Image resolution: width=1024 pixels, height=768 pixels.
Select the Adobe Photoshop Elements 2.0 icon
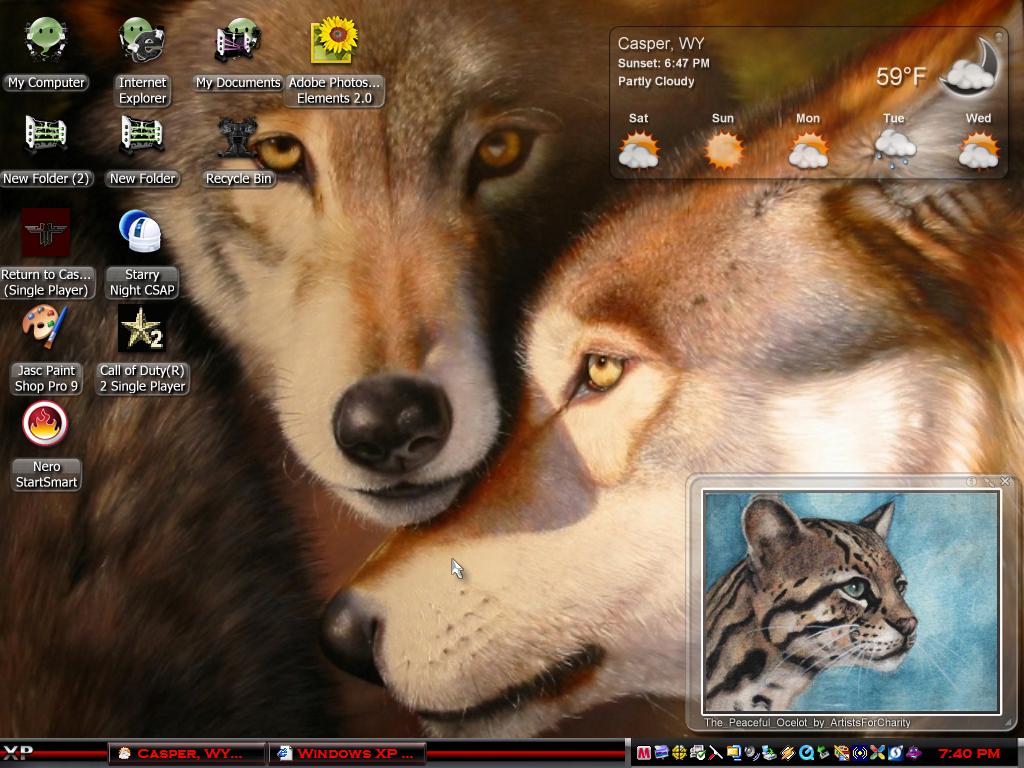334,61
